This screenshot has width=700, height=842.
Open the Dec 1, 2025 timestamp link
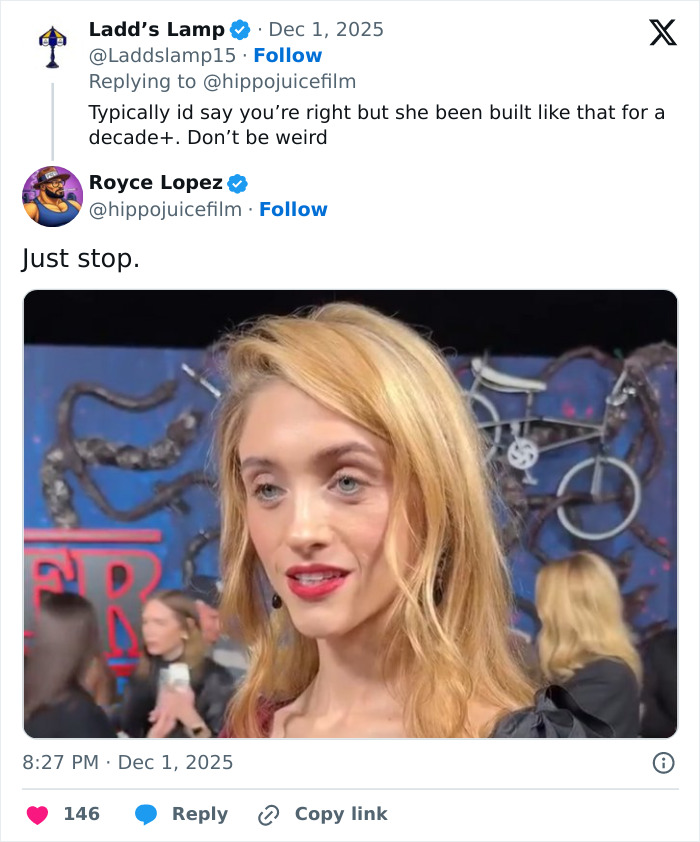click(x=327, y=29)
